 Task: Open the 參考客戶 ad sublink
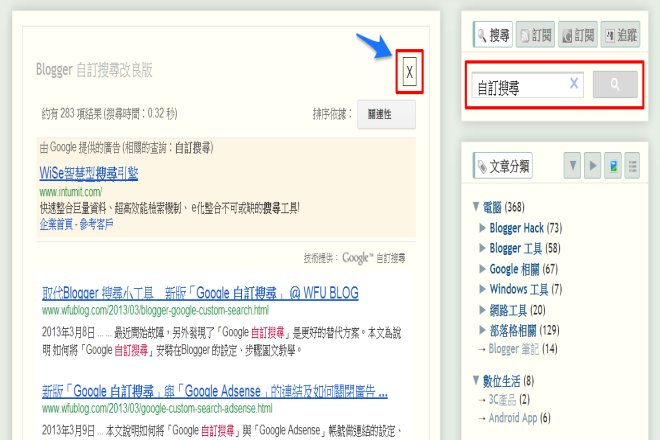[96, 224]
